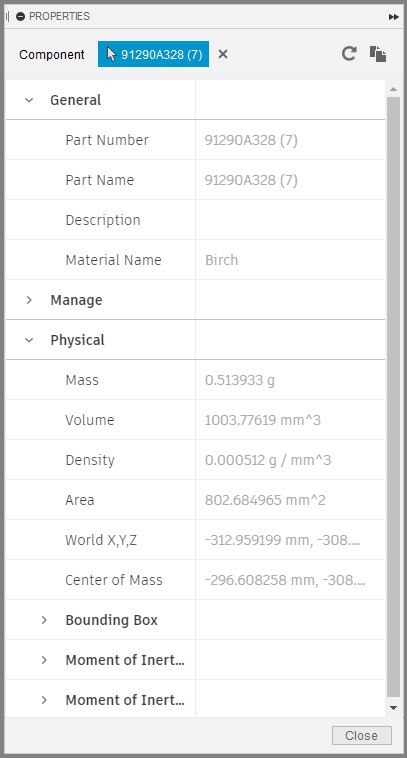Click the Density label
This screenshot has height=758, width=407.
click(x=90, y=460)
